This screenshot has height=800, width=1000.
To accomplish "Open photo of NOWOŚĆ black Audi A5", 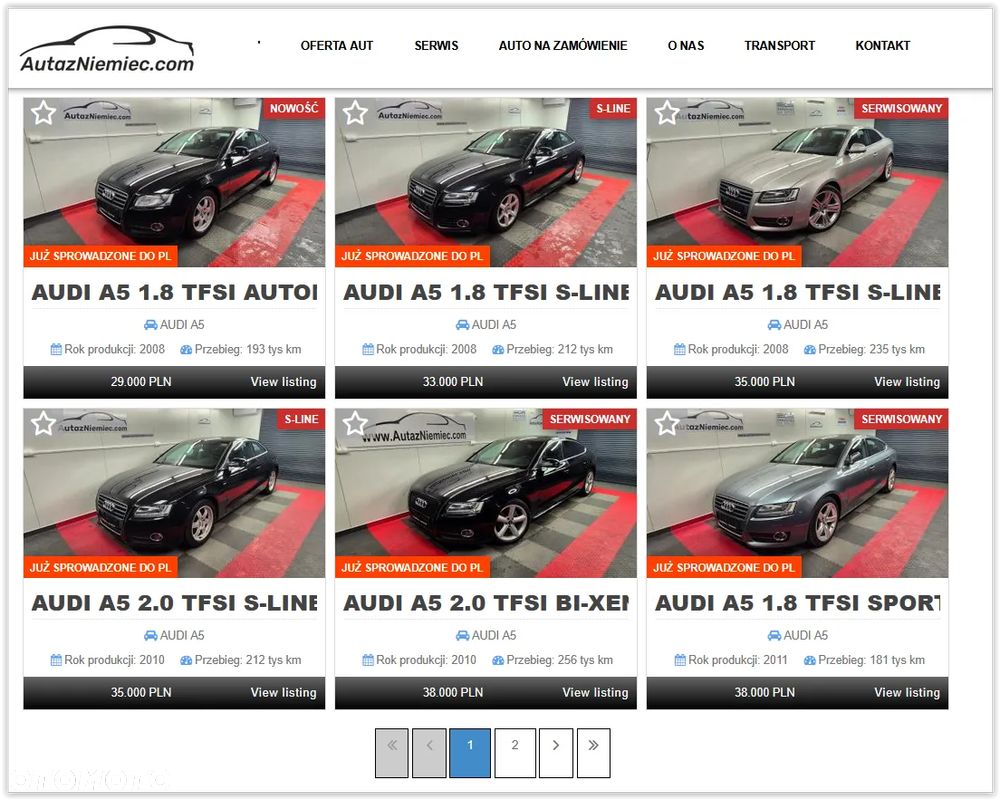I will (x=174, y=182).
